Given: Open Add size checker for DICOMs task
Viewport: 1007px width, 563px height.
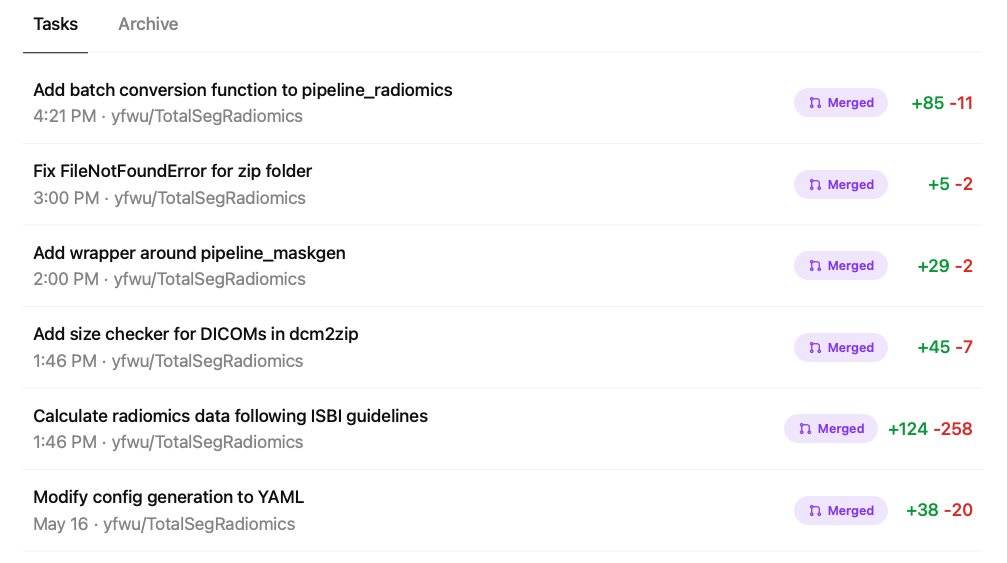Looking at the screenshot, I should (196, 334).
